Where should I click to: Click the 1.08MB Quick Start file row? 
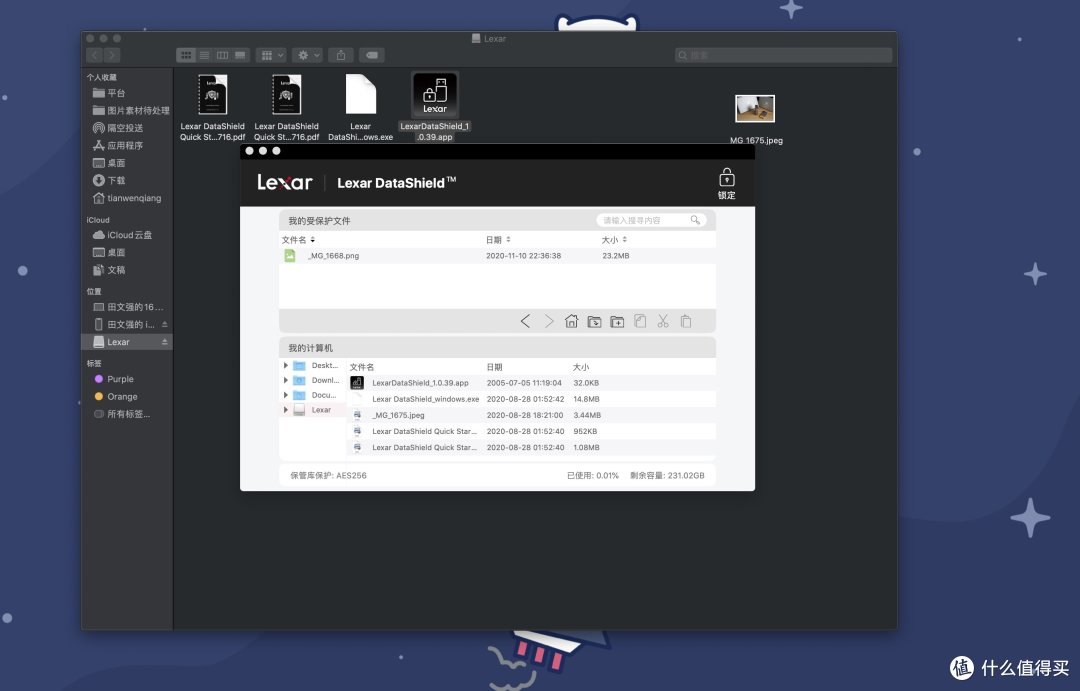(x=531, y=447)
